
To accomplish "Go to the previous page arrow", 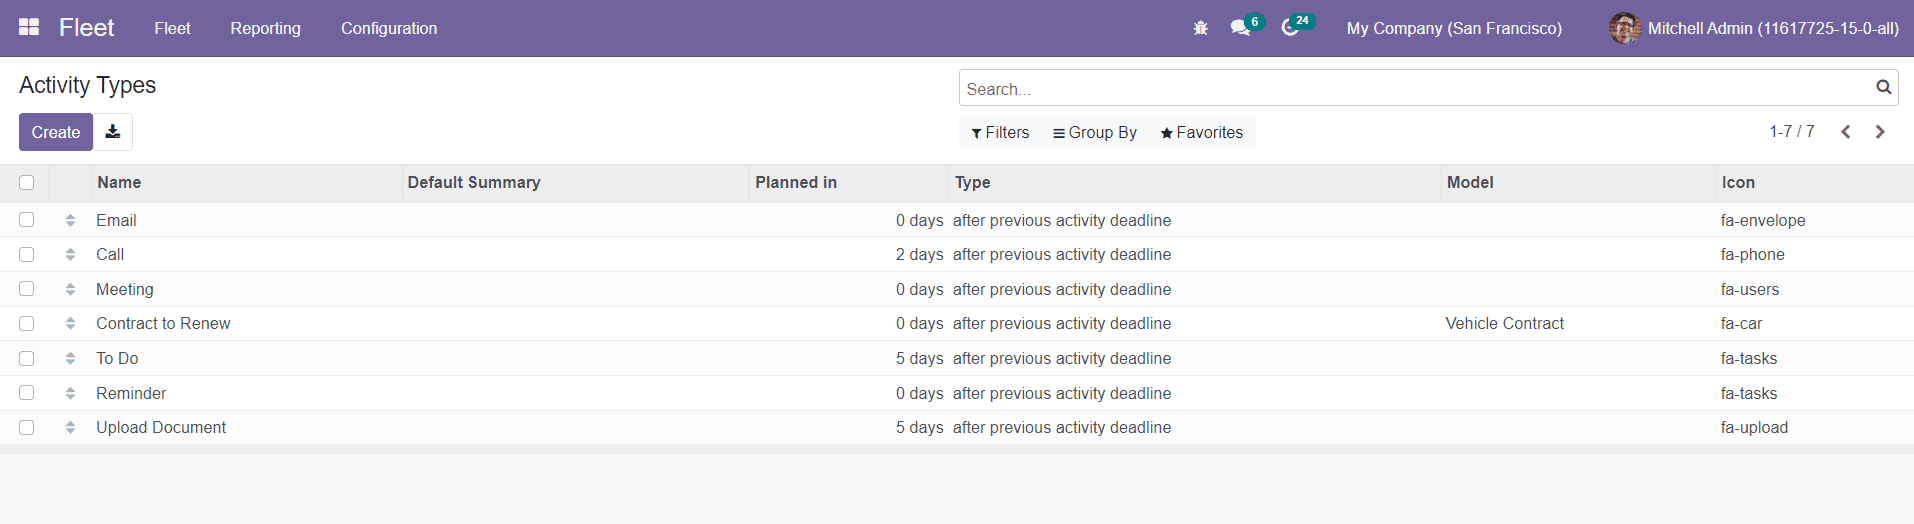I will pos(1846,132).
